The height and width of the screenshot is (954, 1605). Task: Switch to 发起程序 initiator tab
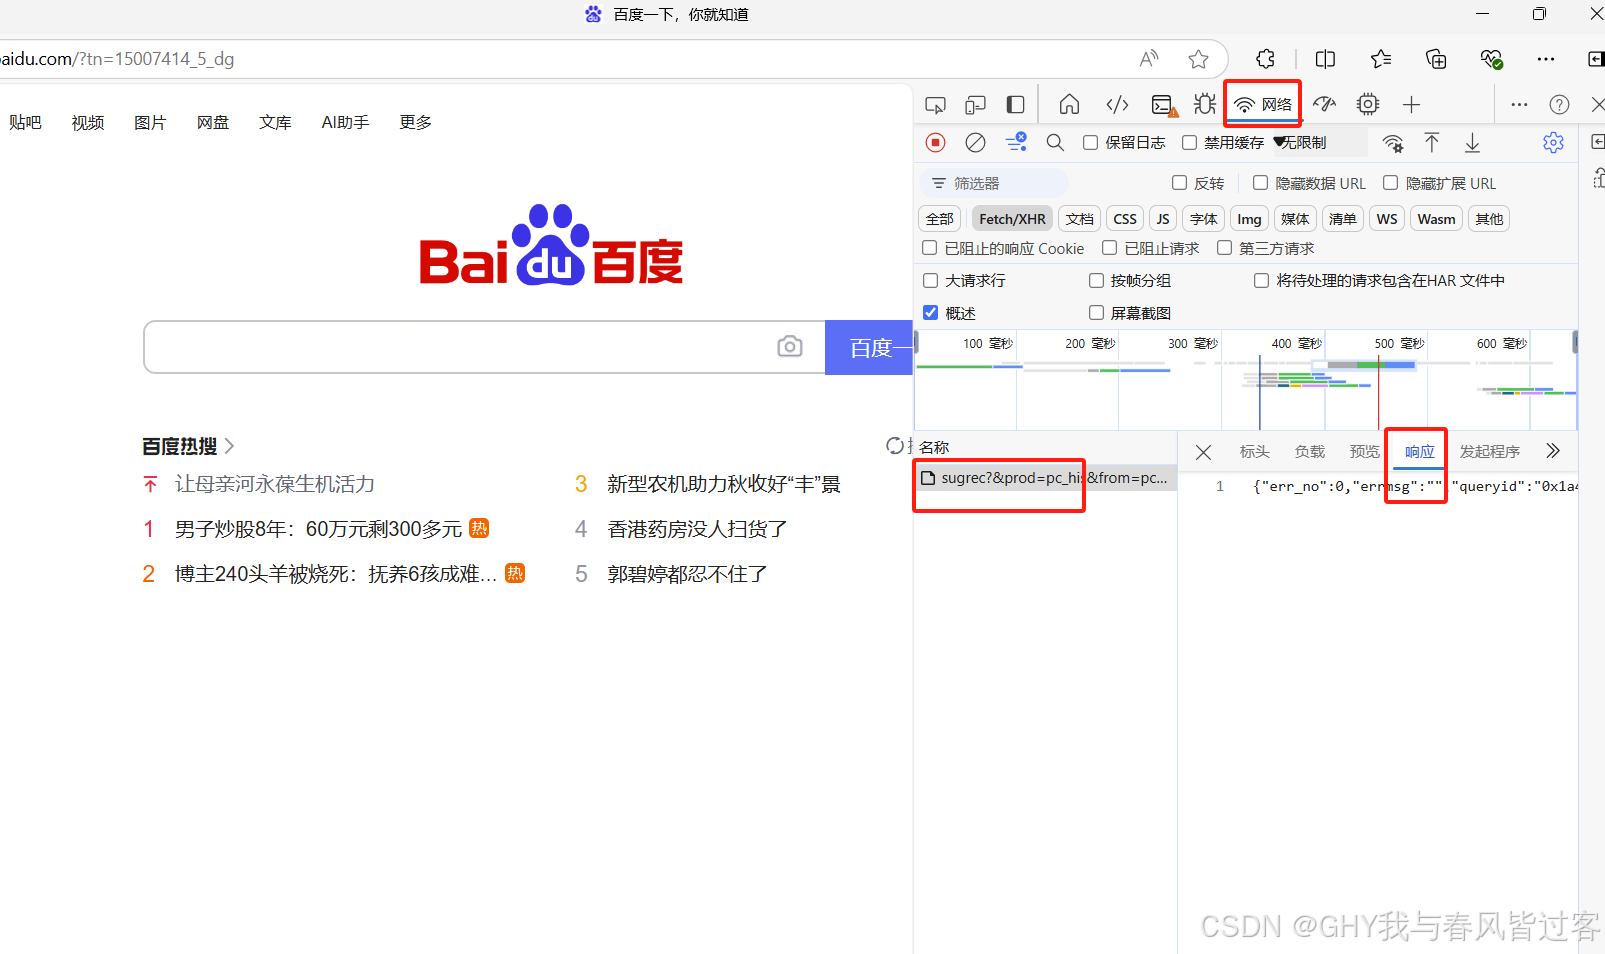[x=1490, y=452]
